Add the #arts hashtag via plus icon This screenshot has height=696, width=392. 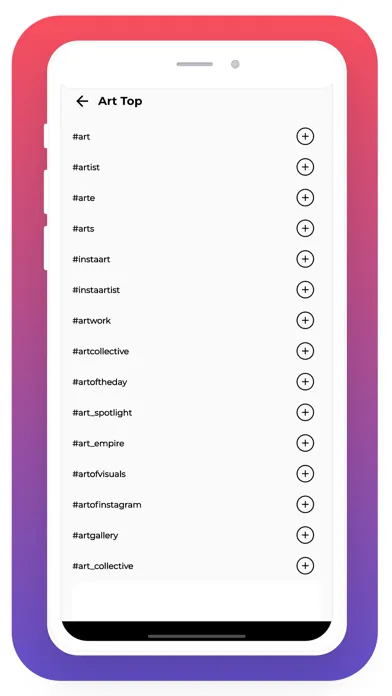(x=305, y=228)
